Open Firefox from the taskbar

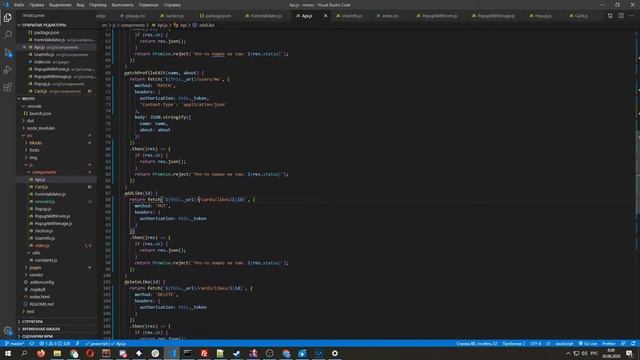tap(41, 353)
